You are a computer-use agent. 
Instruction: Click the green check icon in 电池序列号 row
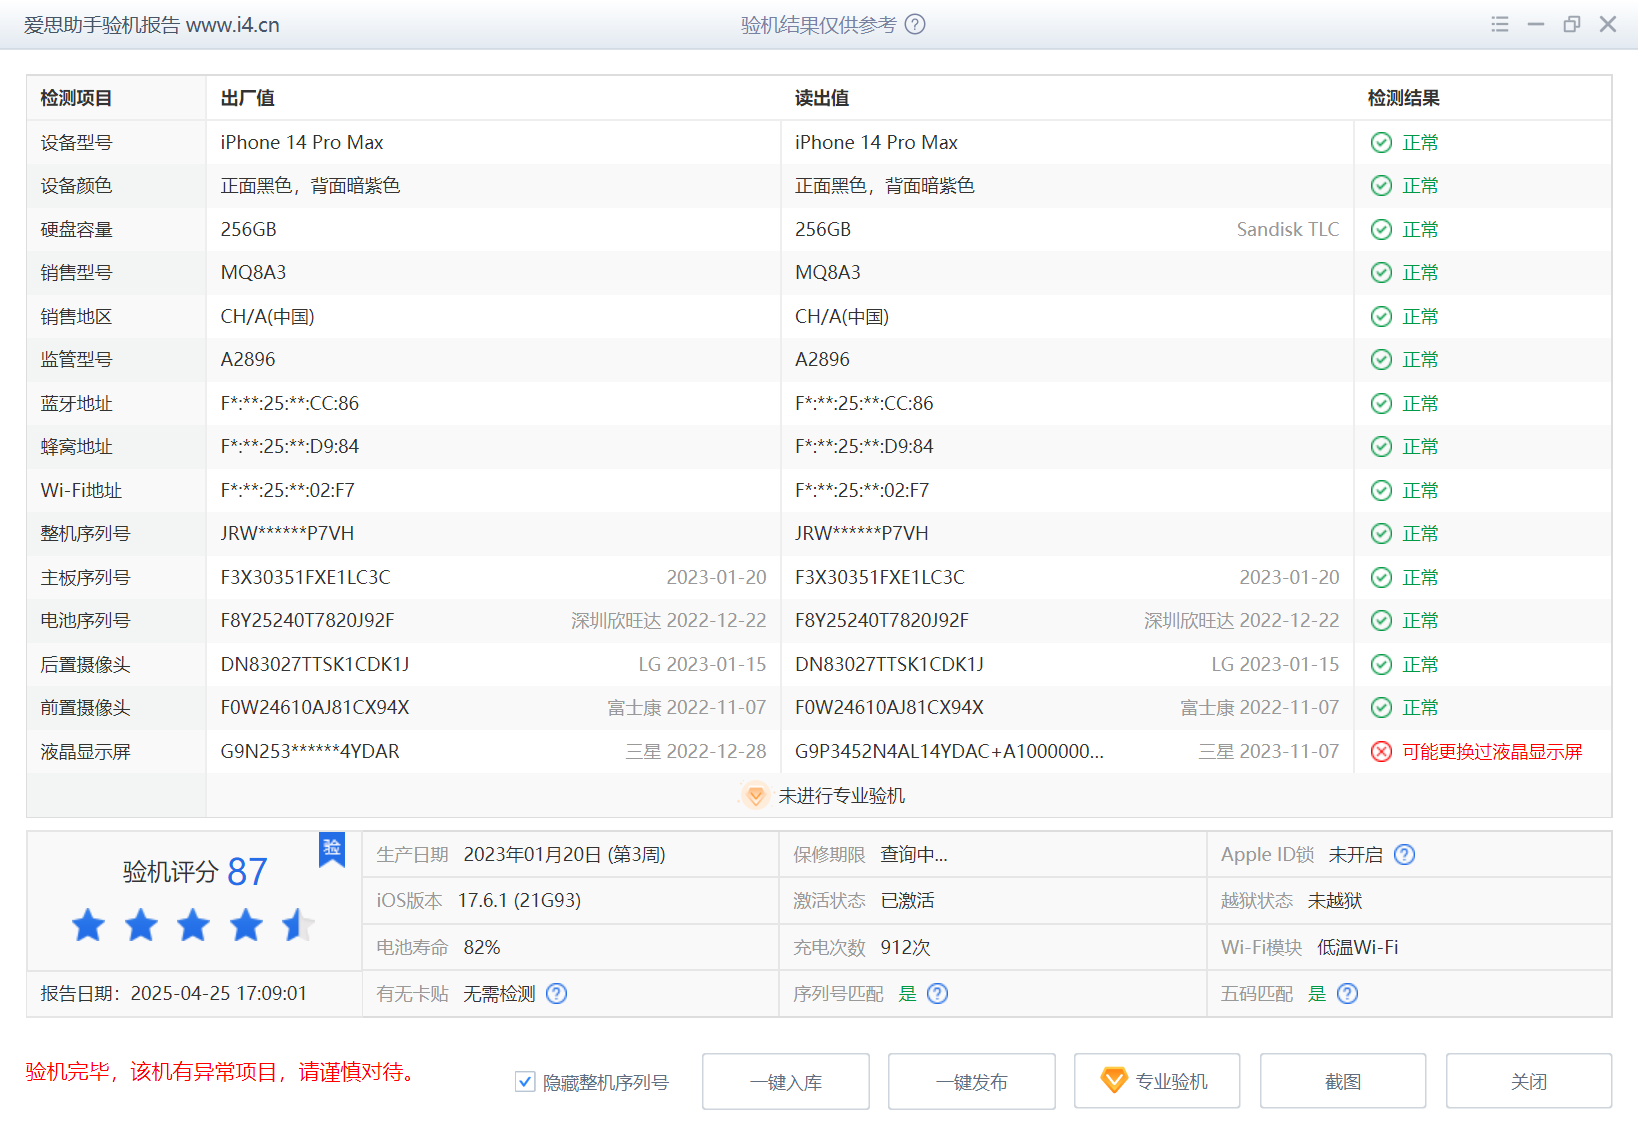pyautogui.click(x=1381, y=620)
